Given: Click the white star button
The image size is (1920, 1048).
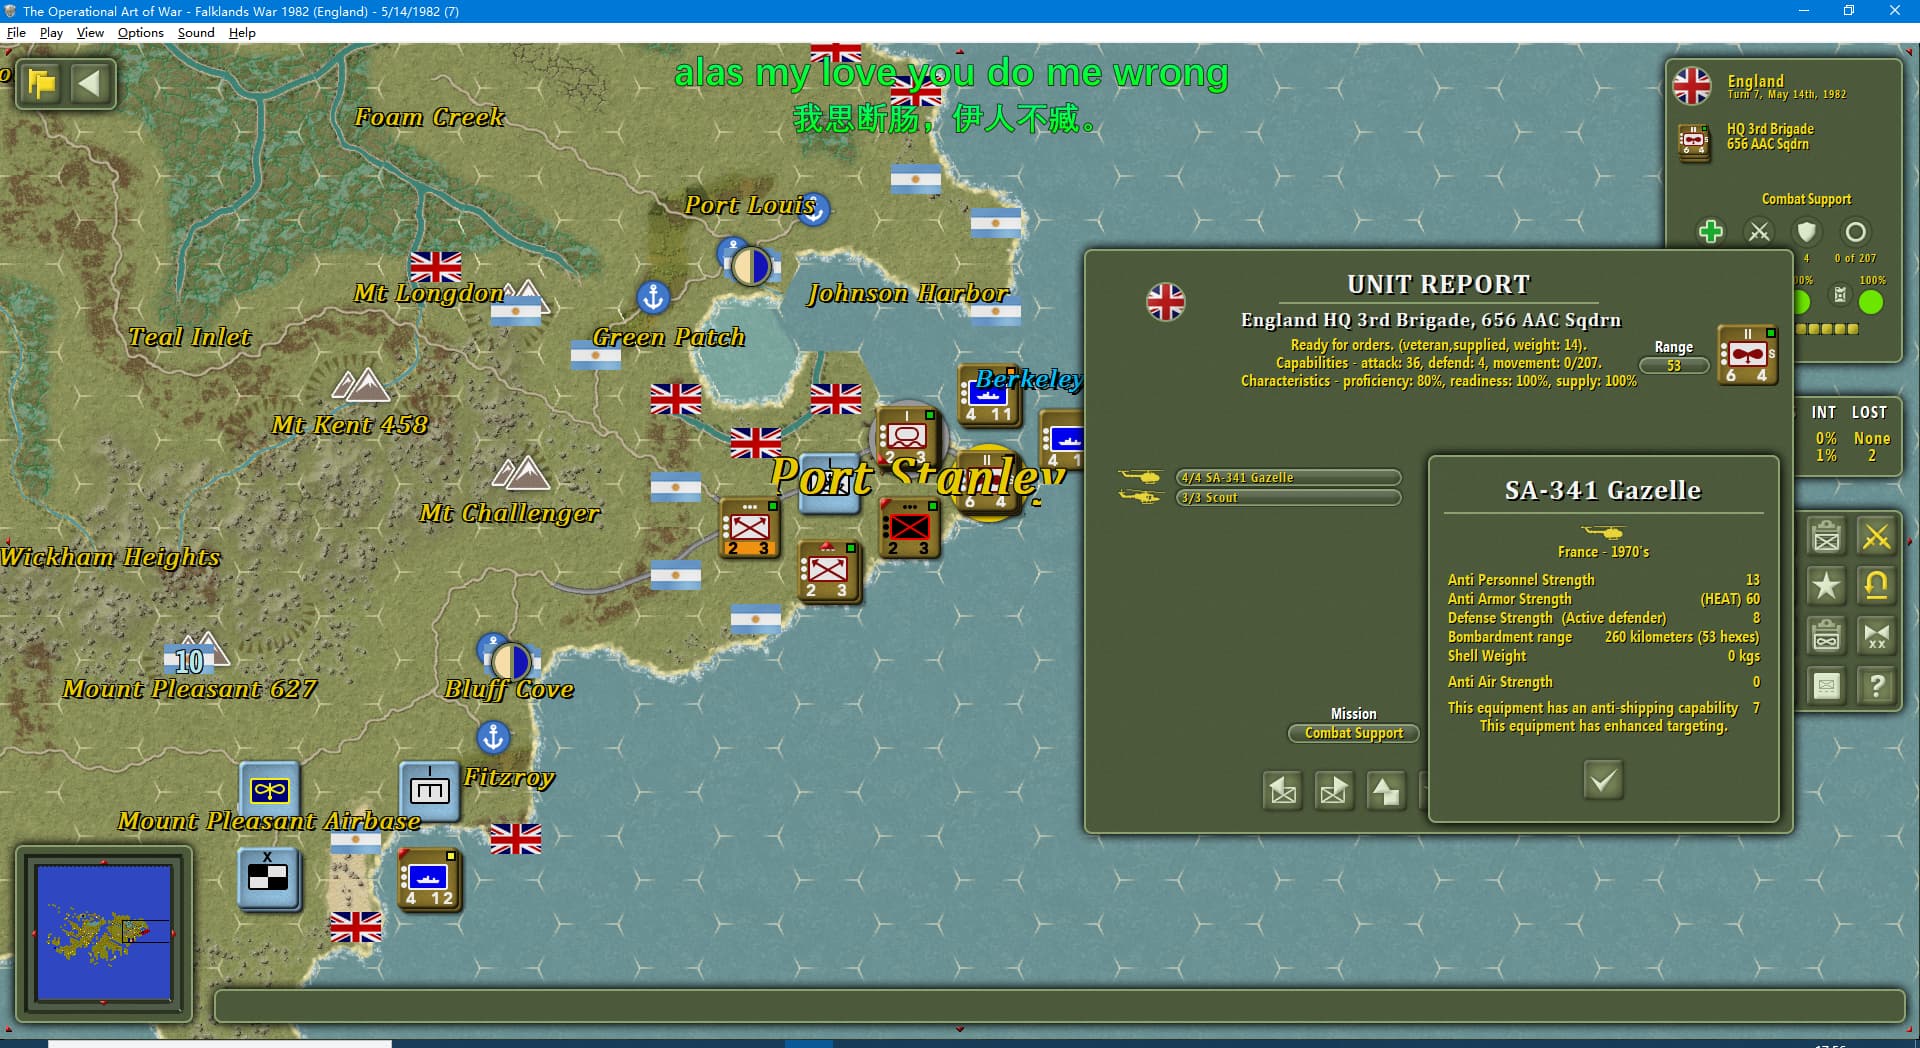Looking at the screenshot, I should click(x=1827, y=586).
